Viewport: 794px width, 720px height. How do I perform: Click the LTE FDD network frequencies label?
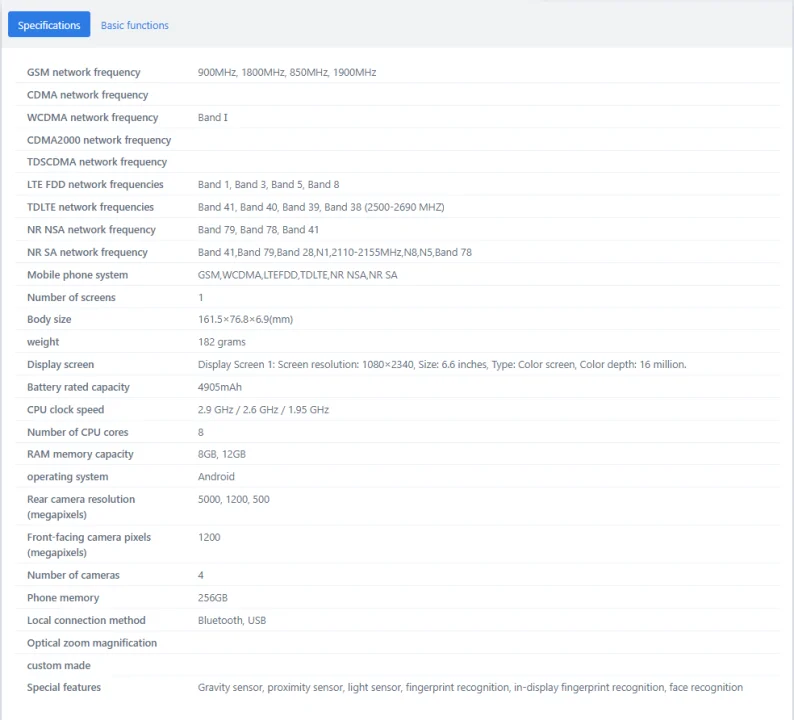click(x=95, y=184)
